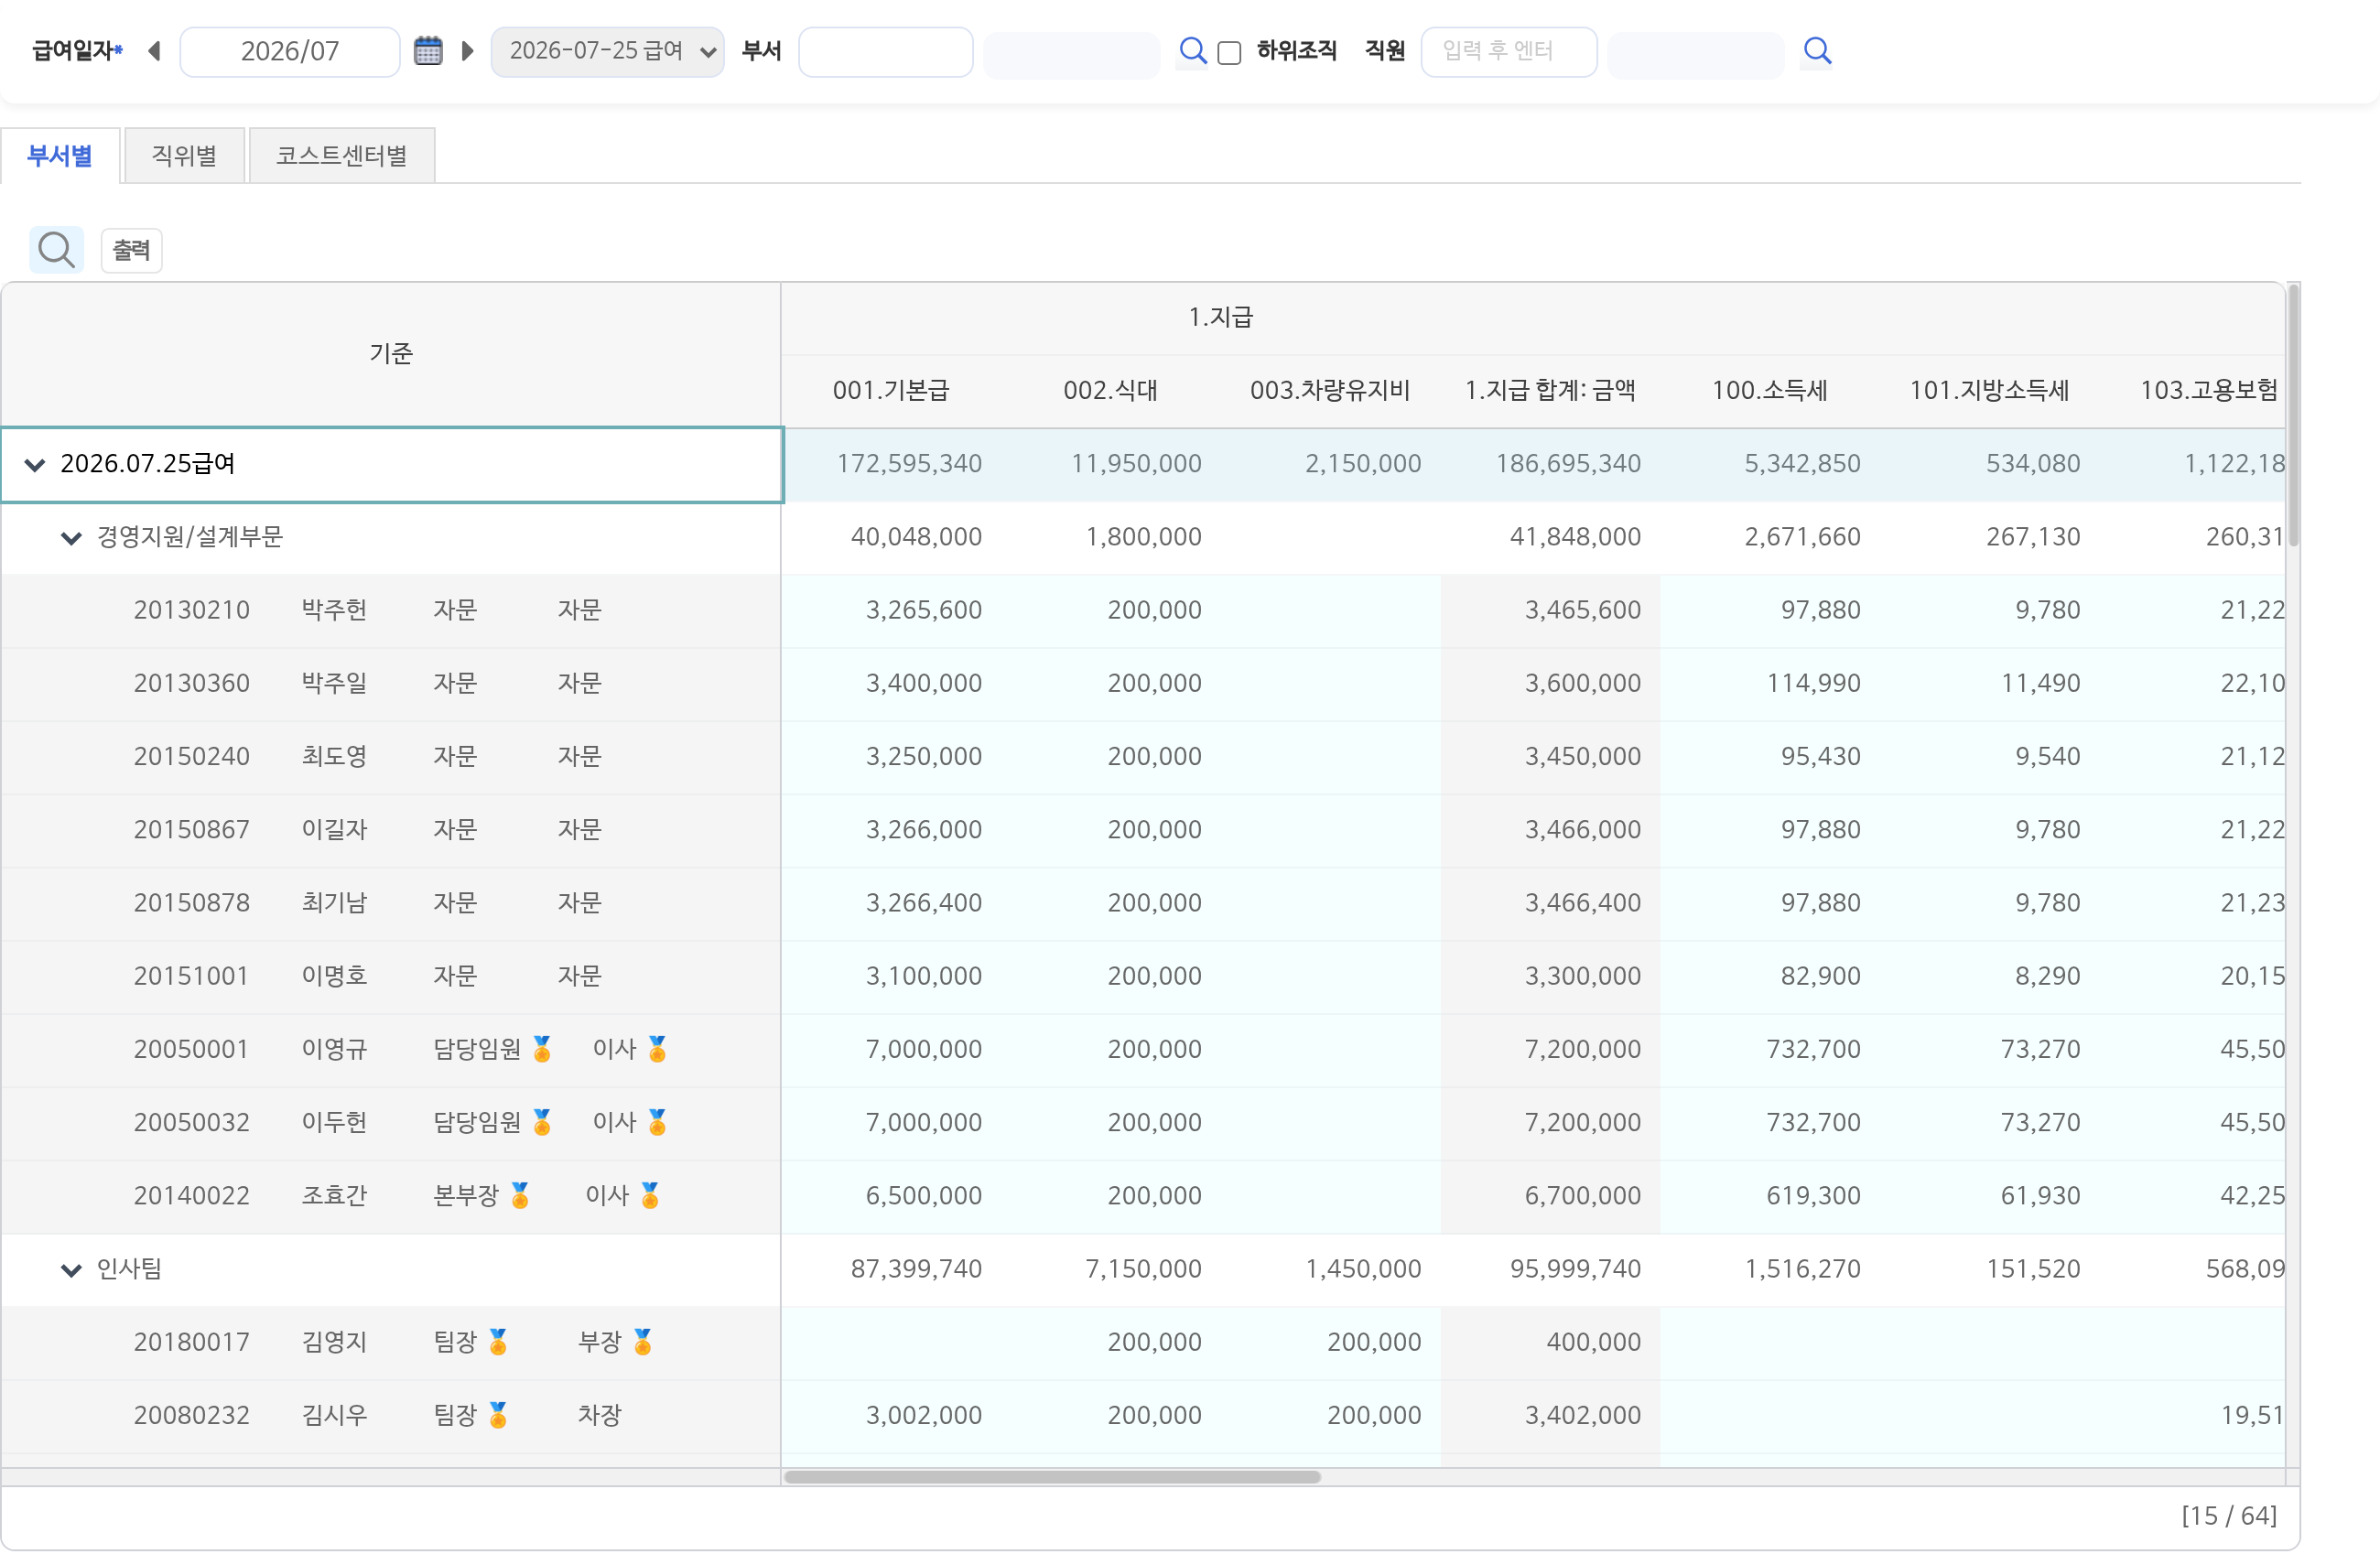The image size is (2380, 1554).
Task: Switch to the 코스트센터별 tab
Action: pos(342,156)
